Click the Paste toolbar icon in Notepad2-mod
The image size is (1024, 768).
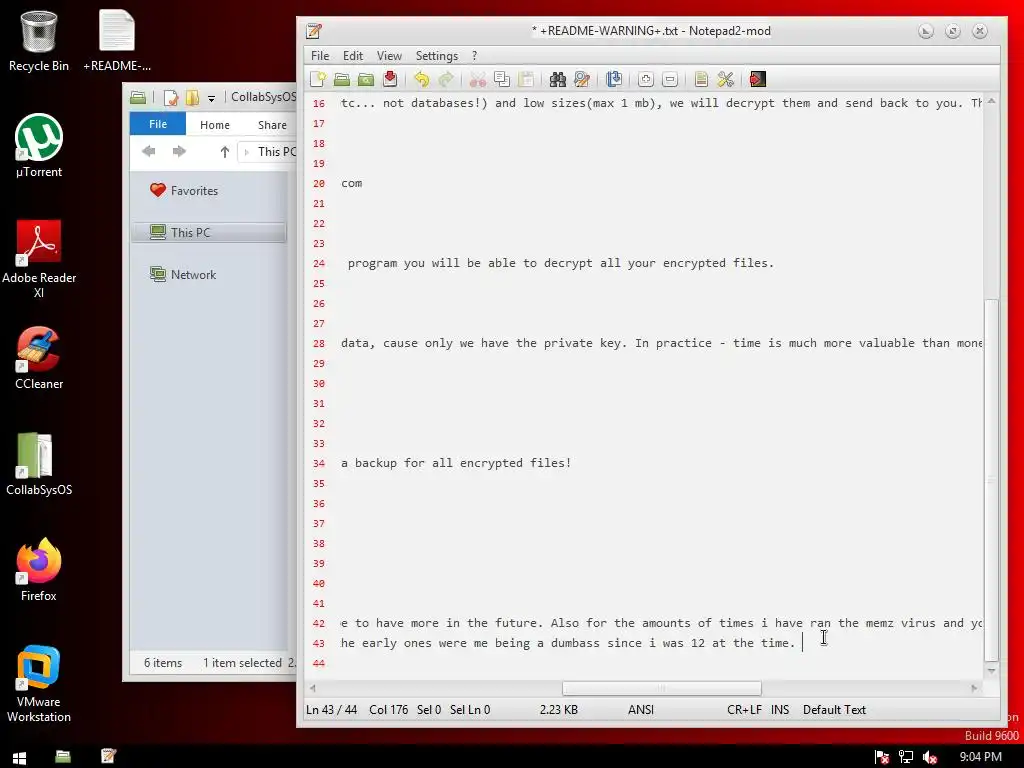click(x=526, y=80)
